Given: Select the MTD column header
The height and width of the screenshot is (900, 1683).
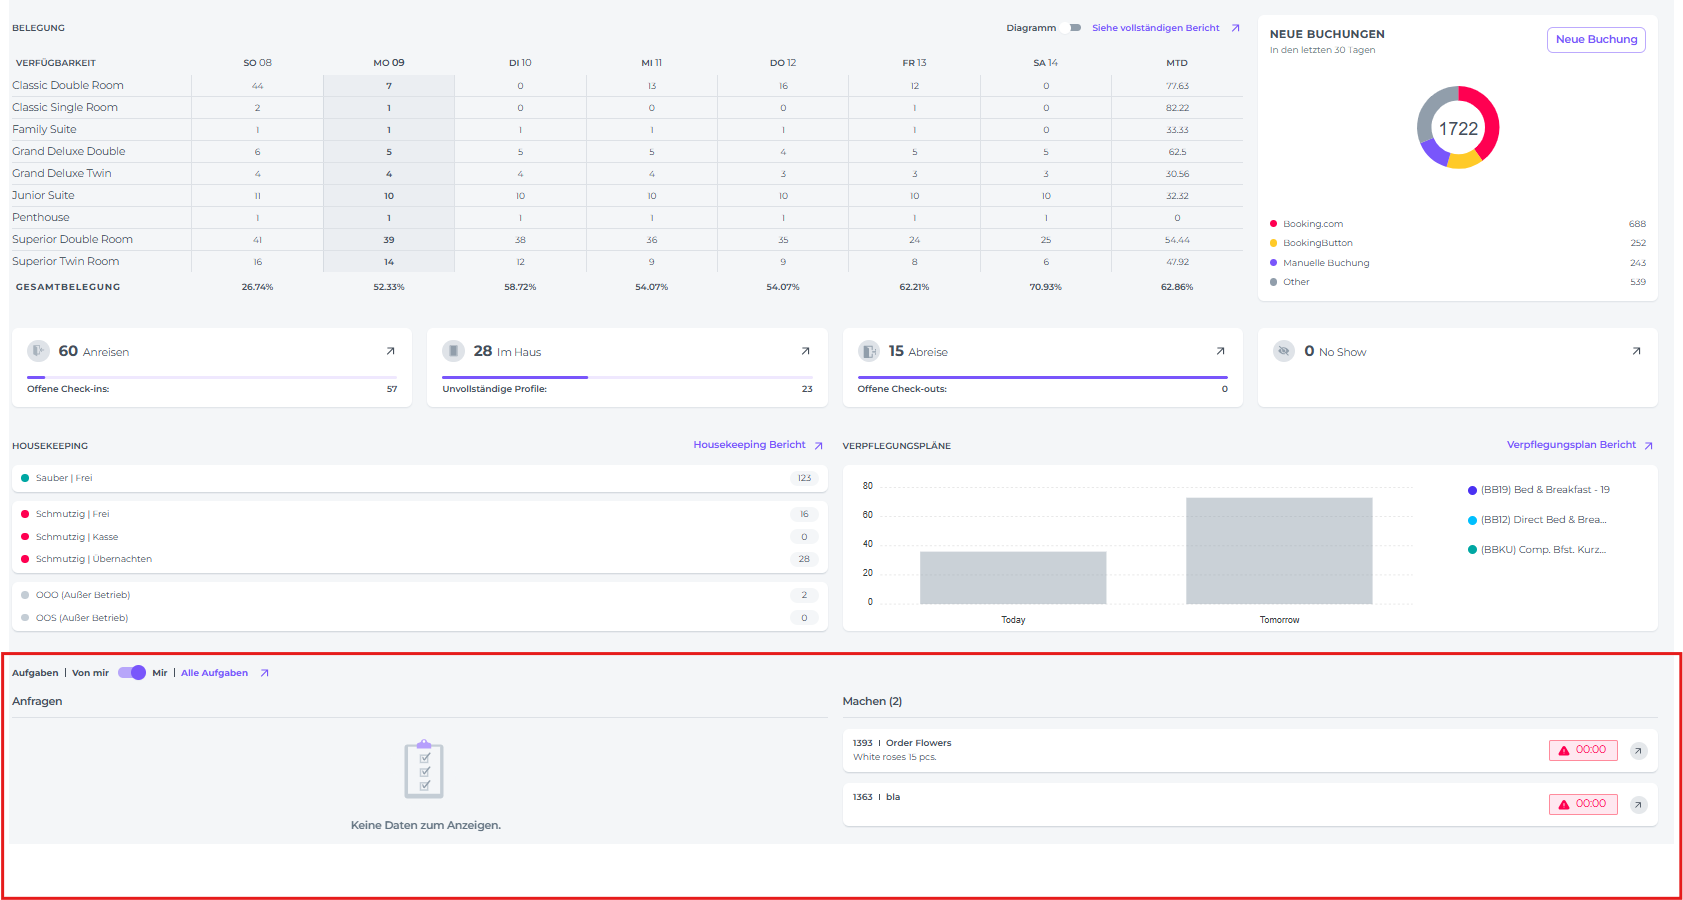Looking at the screenshot, I should [x=1176, y=63].
